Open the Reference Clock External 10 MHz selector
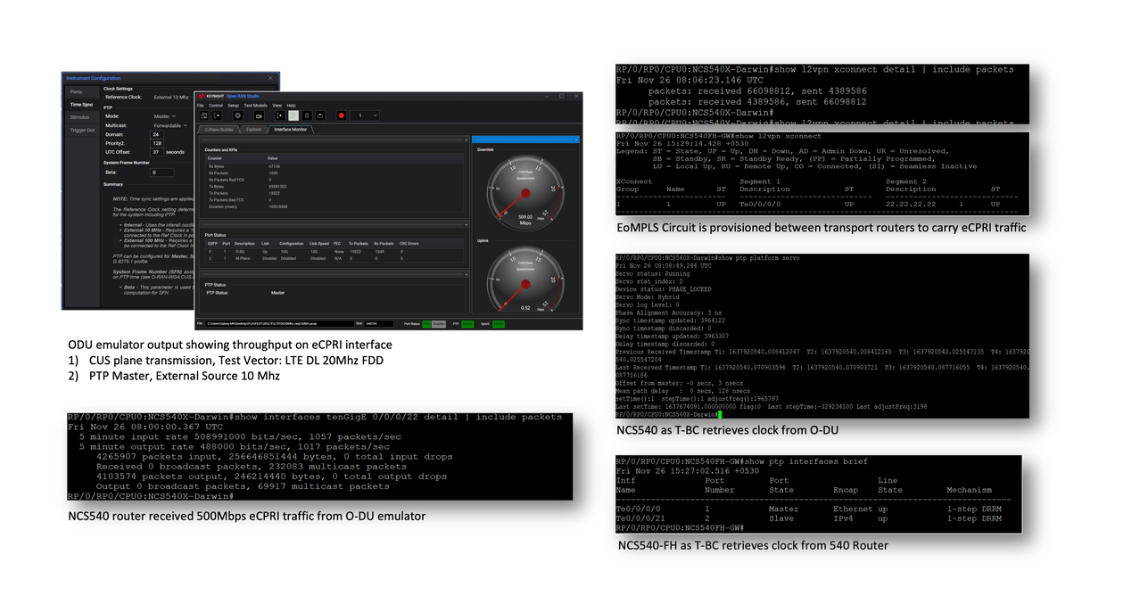Screen dimensions: 1130x615 (172, 97)
